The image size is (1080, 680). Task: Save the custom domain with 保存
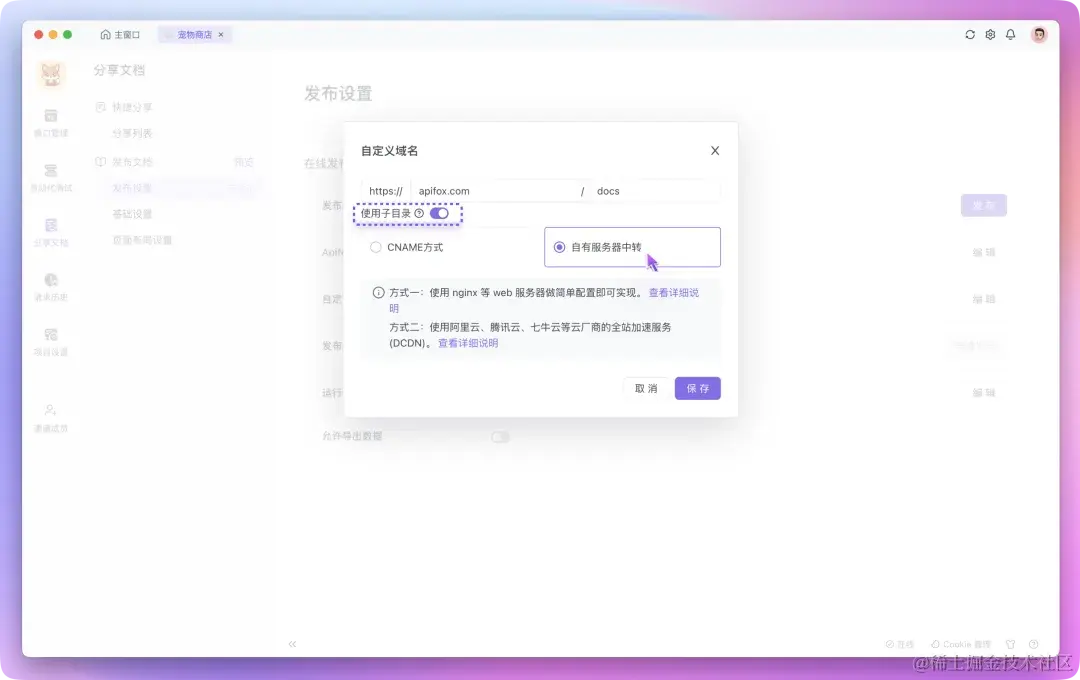click(x=697, y=388)
